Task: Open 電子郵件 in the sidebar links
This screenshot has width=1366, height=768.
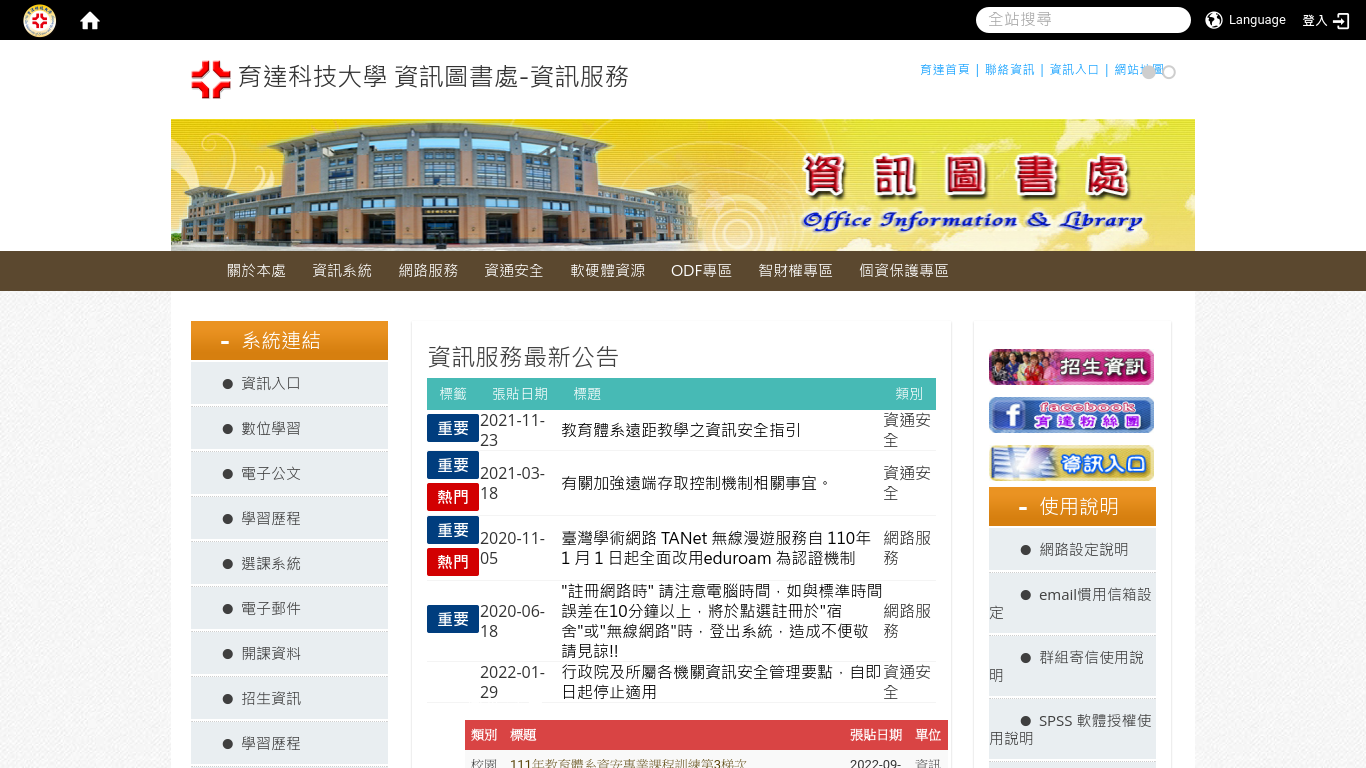Action: click(270, 608)
